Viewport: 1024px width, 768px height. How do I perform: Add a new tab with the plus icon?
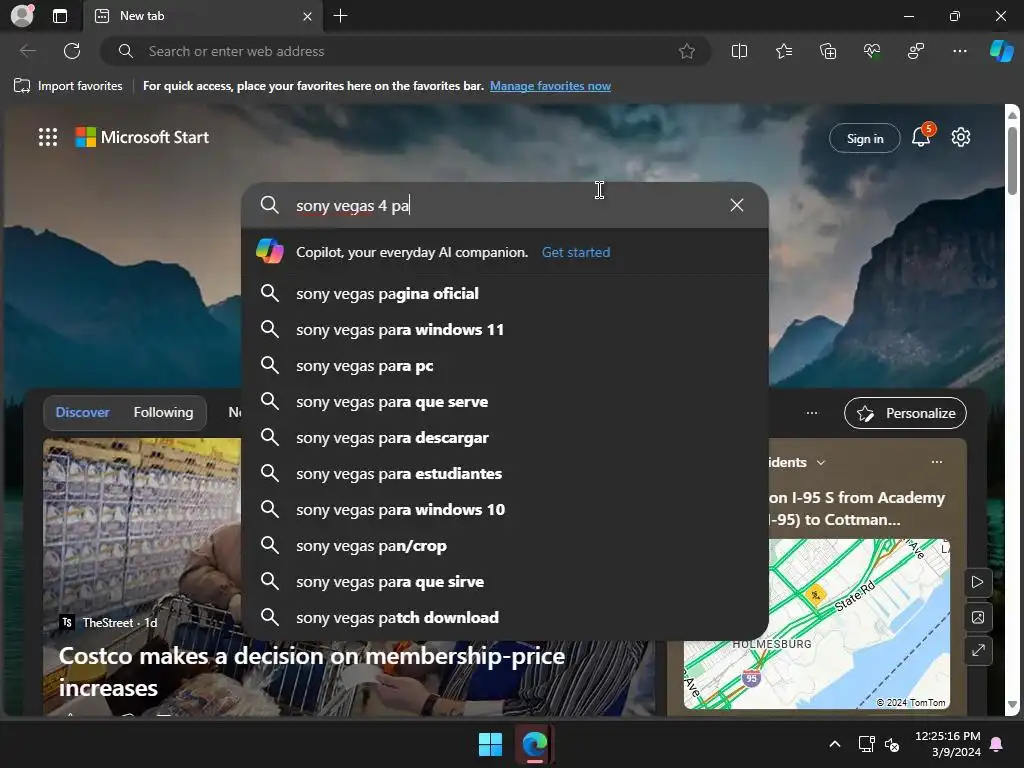point(340,16)
